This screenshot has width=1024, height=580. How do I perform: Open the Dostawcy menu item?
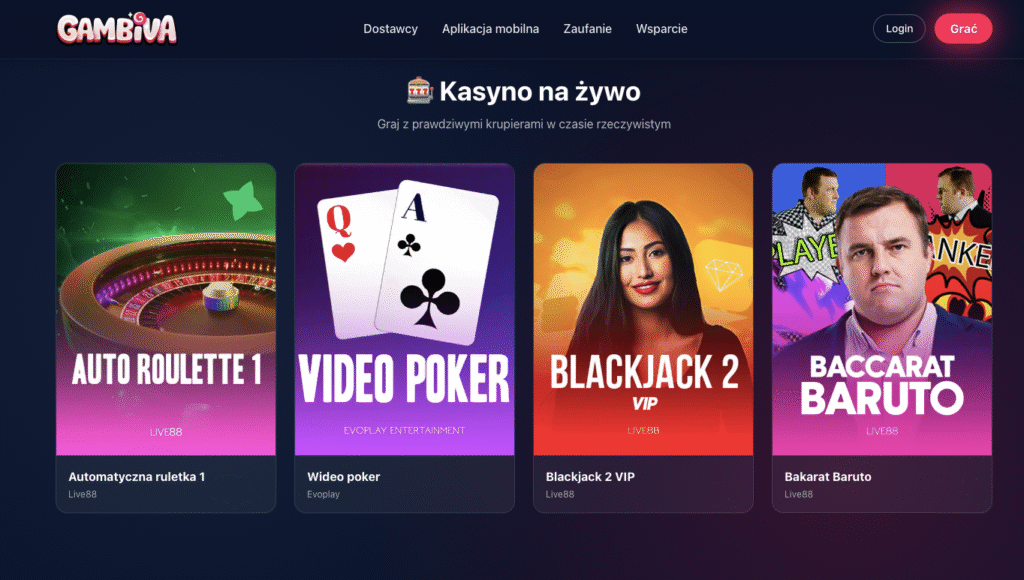(x=391, y=29)
